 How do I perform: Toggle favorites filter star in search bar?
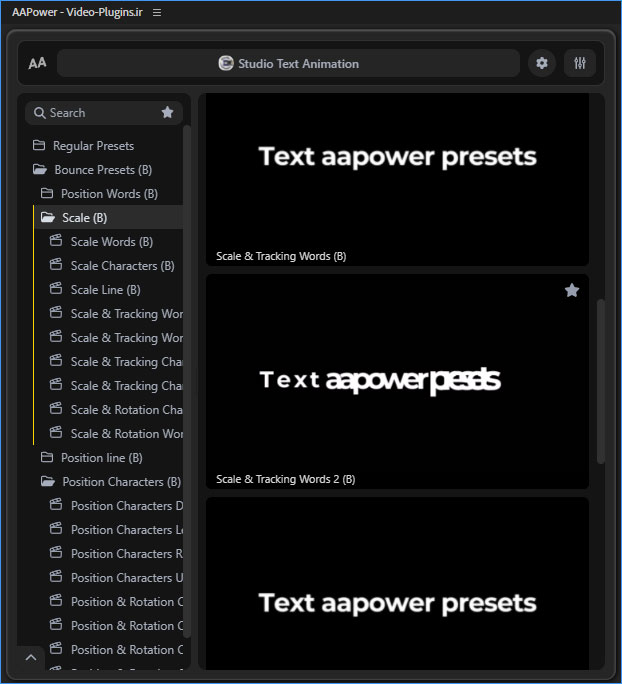167,113
